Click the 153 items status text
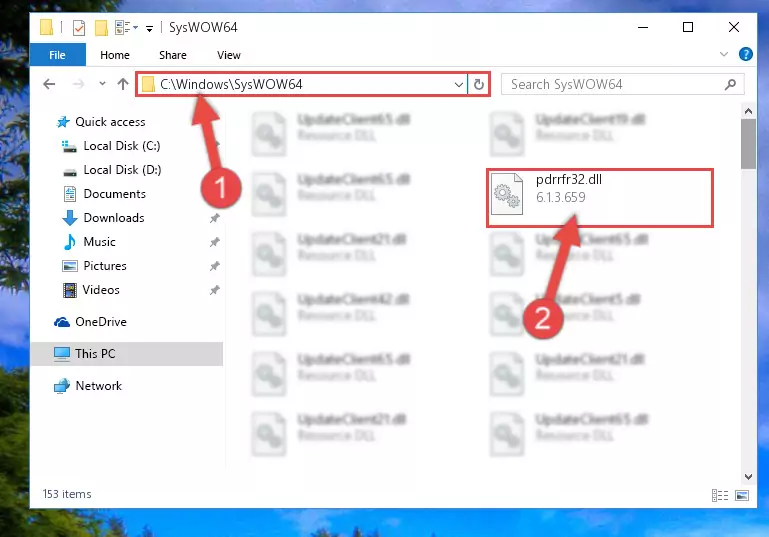This screenshot has width=769, height=537. [67, 494]
